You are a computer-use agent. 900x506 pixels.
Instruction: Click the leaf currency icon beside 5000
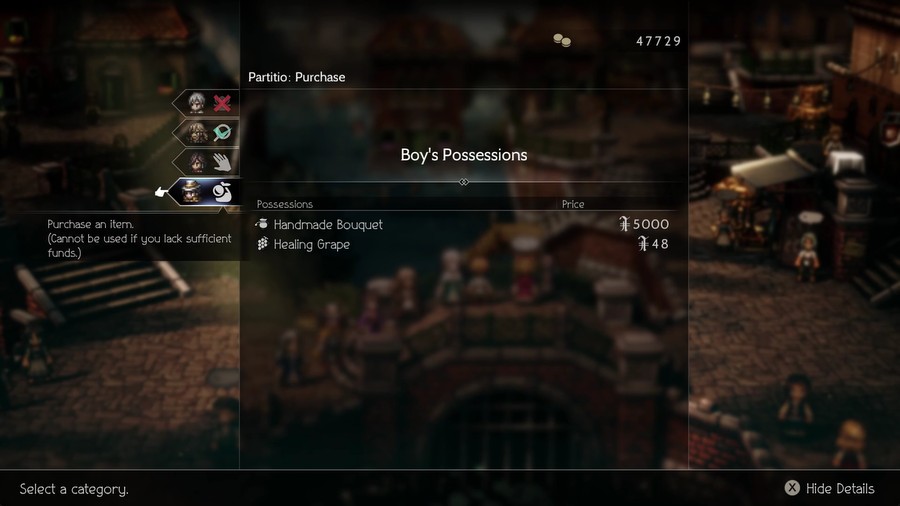(x=624, y=224)
